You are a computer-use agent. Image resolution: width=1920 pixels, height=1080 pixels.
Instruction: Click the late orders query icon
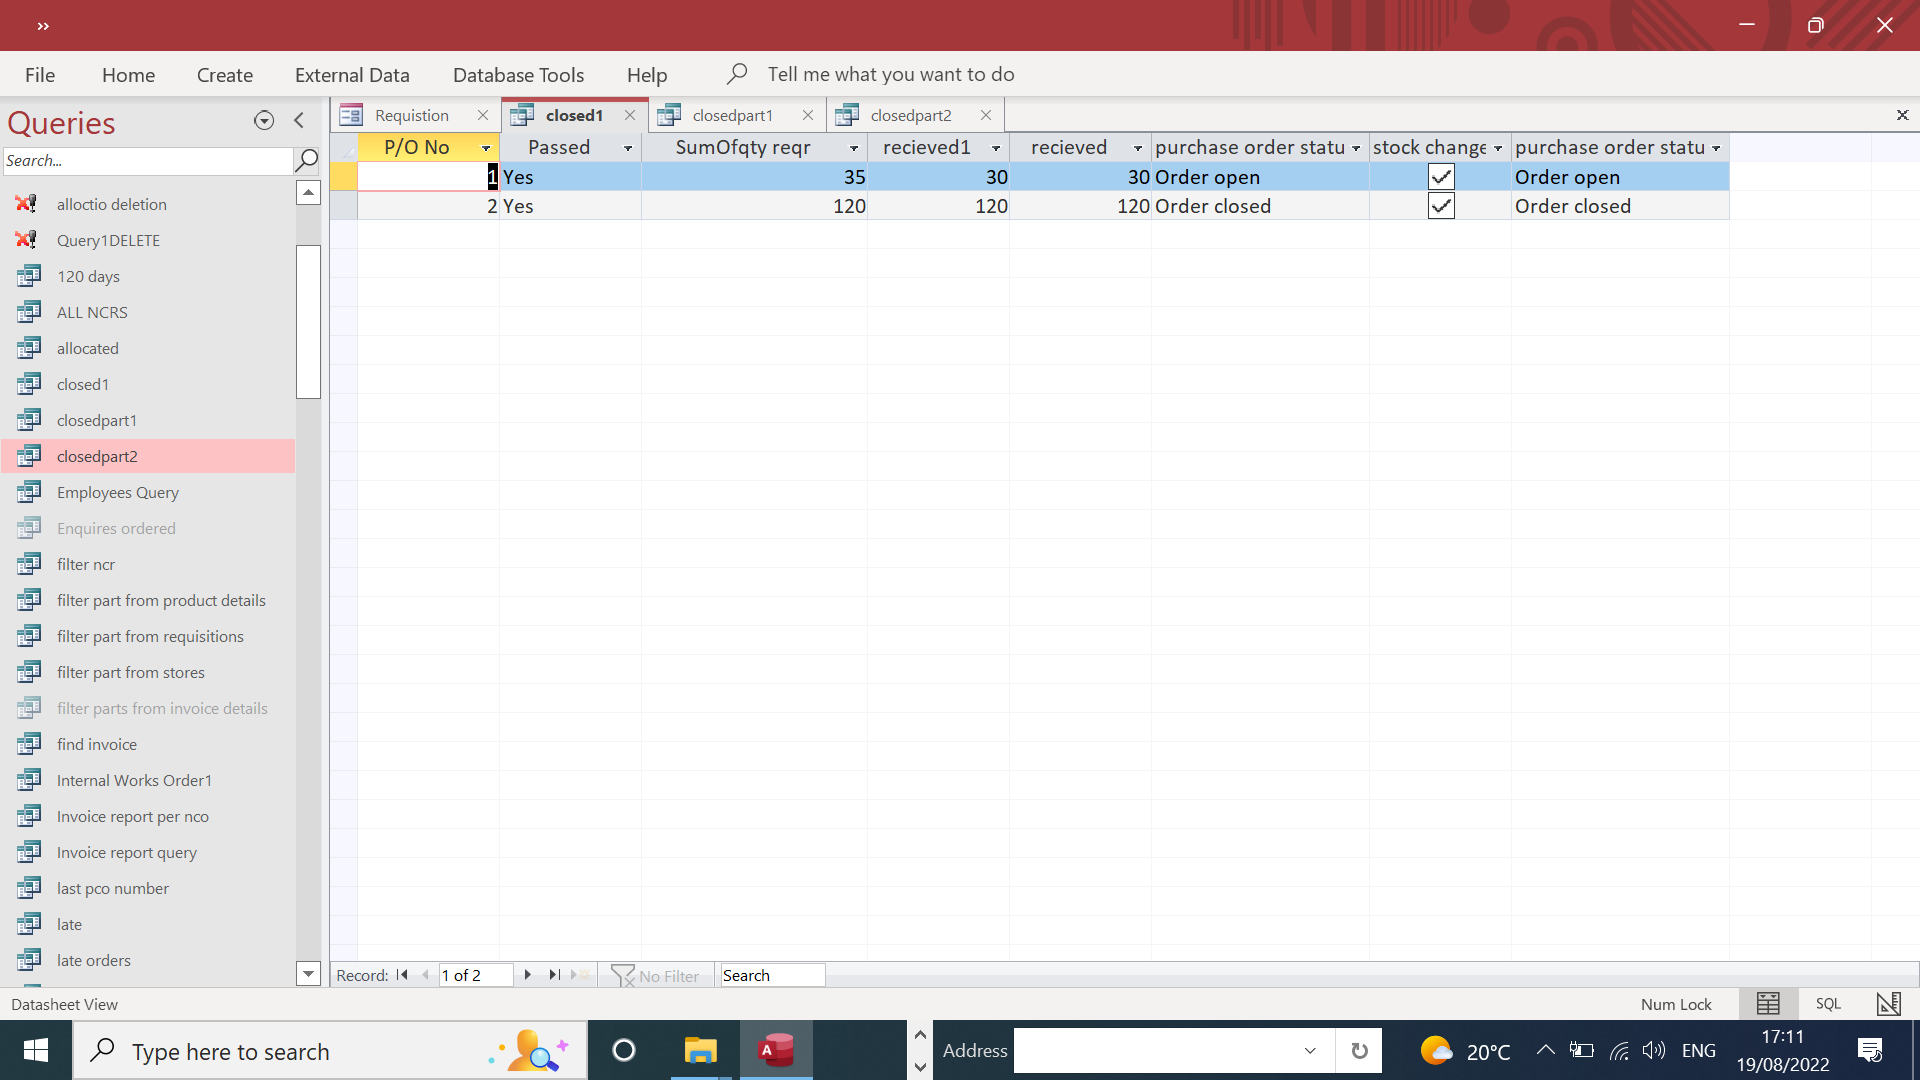pos(29,960)
